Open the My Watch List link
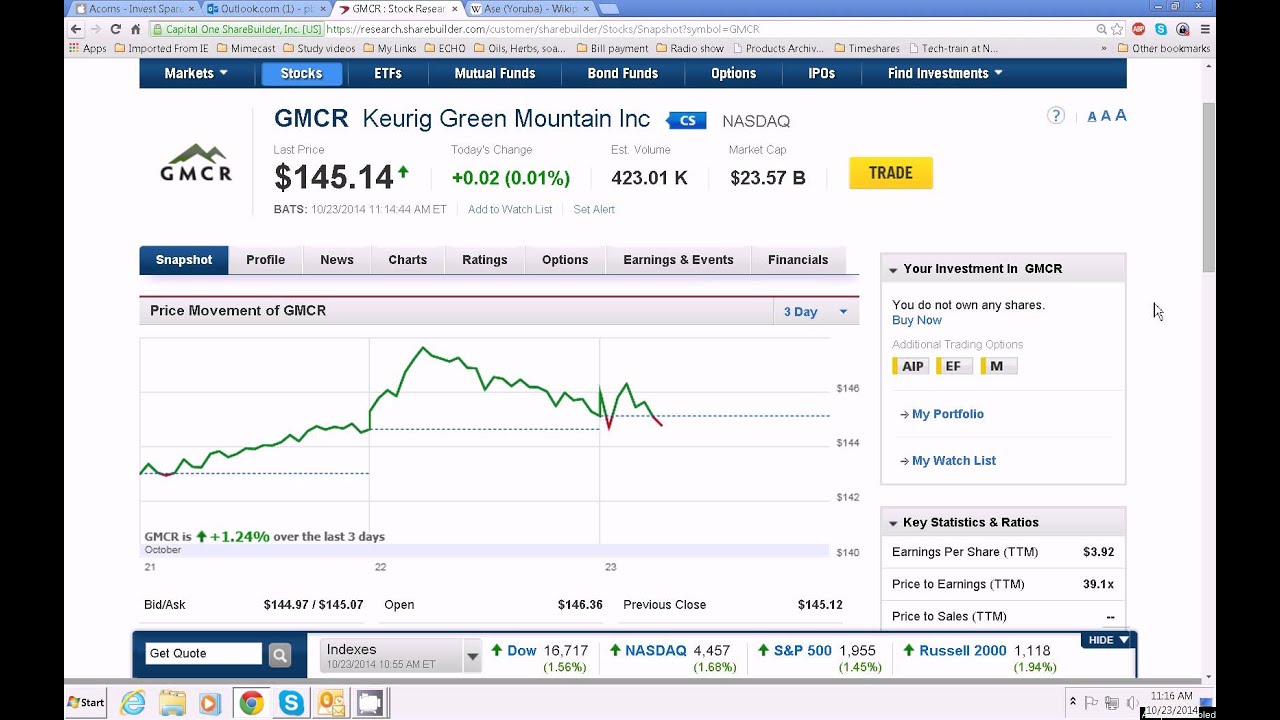1280x720 pixels. click(x=953, y=461)
